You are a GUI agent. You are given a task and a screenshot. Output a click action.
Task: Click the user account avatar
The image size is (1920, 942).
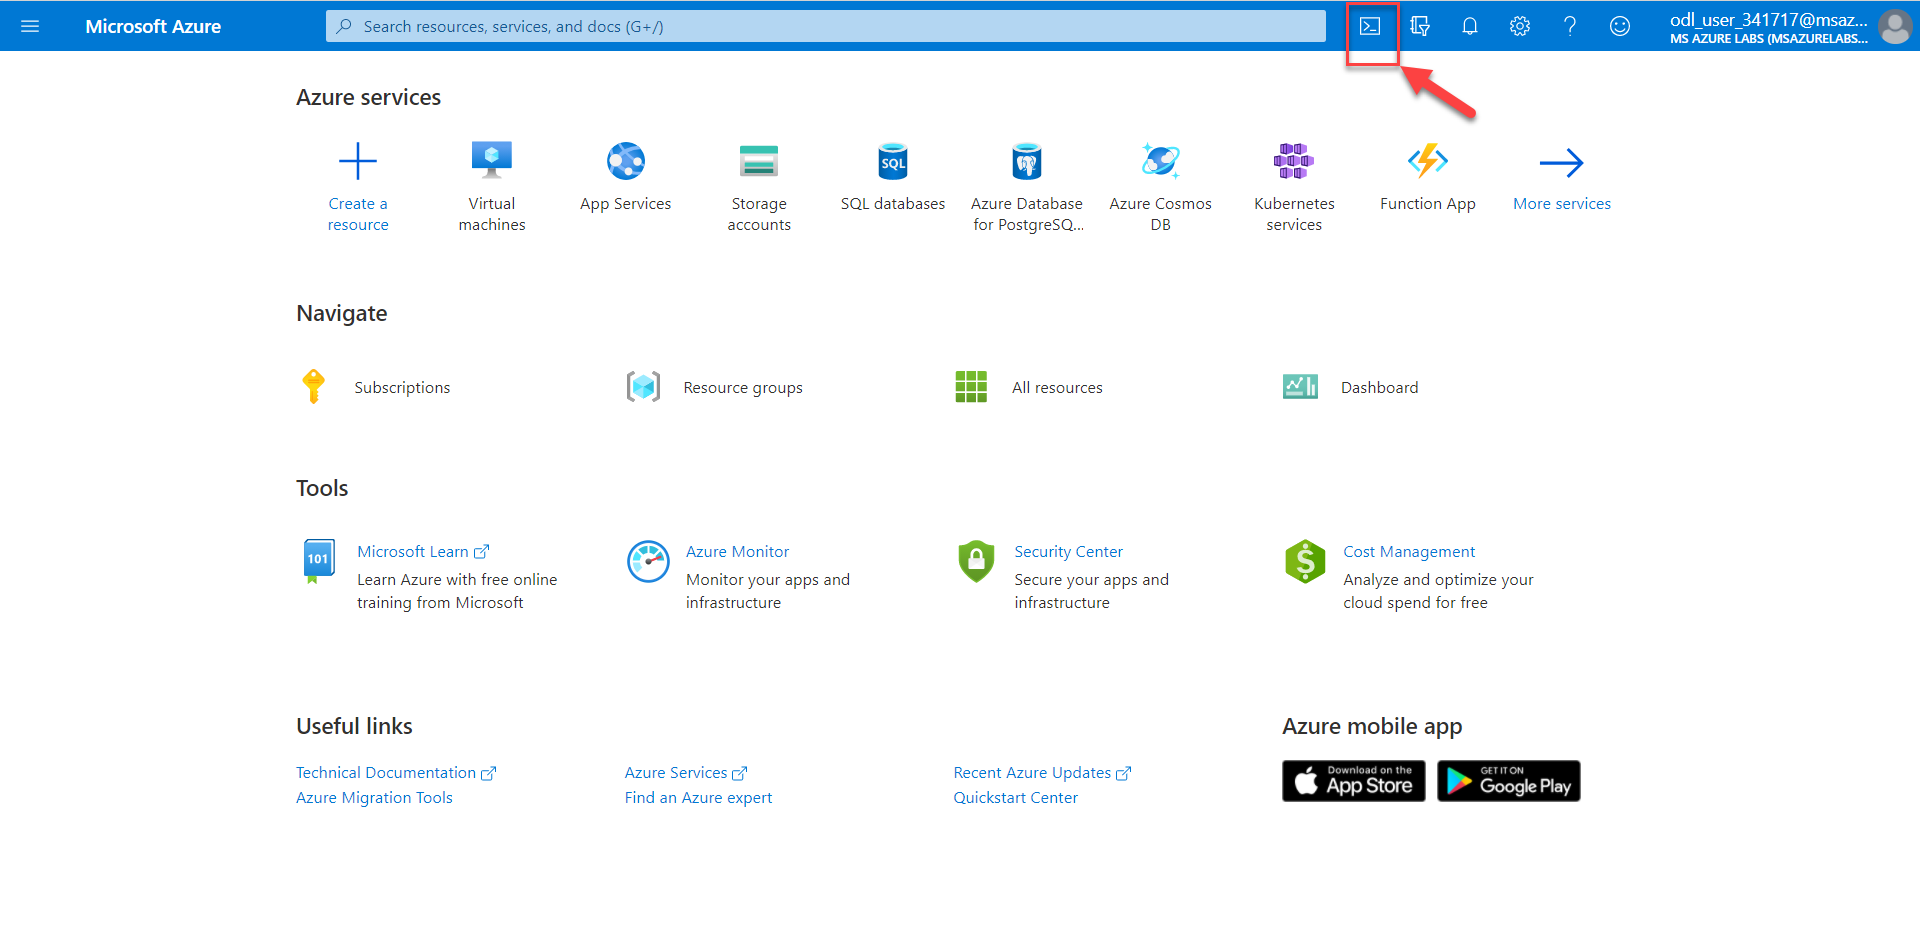pos(1895,26)
